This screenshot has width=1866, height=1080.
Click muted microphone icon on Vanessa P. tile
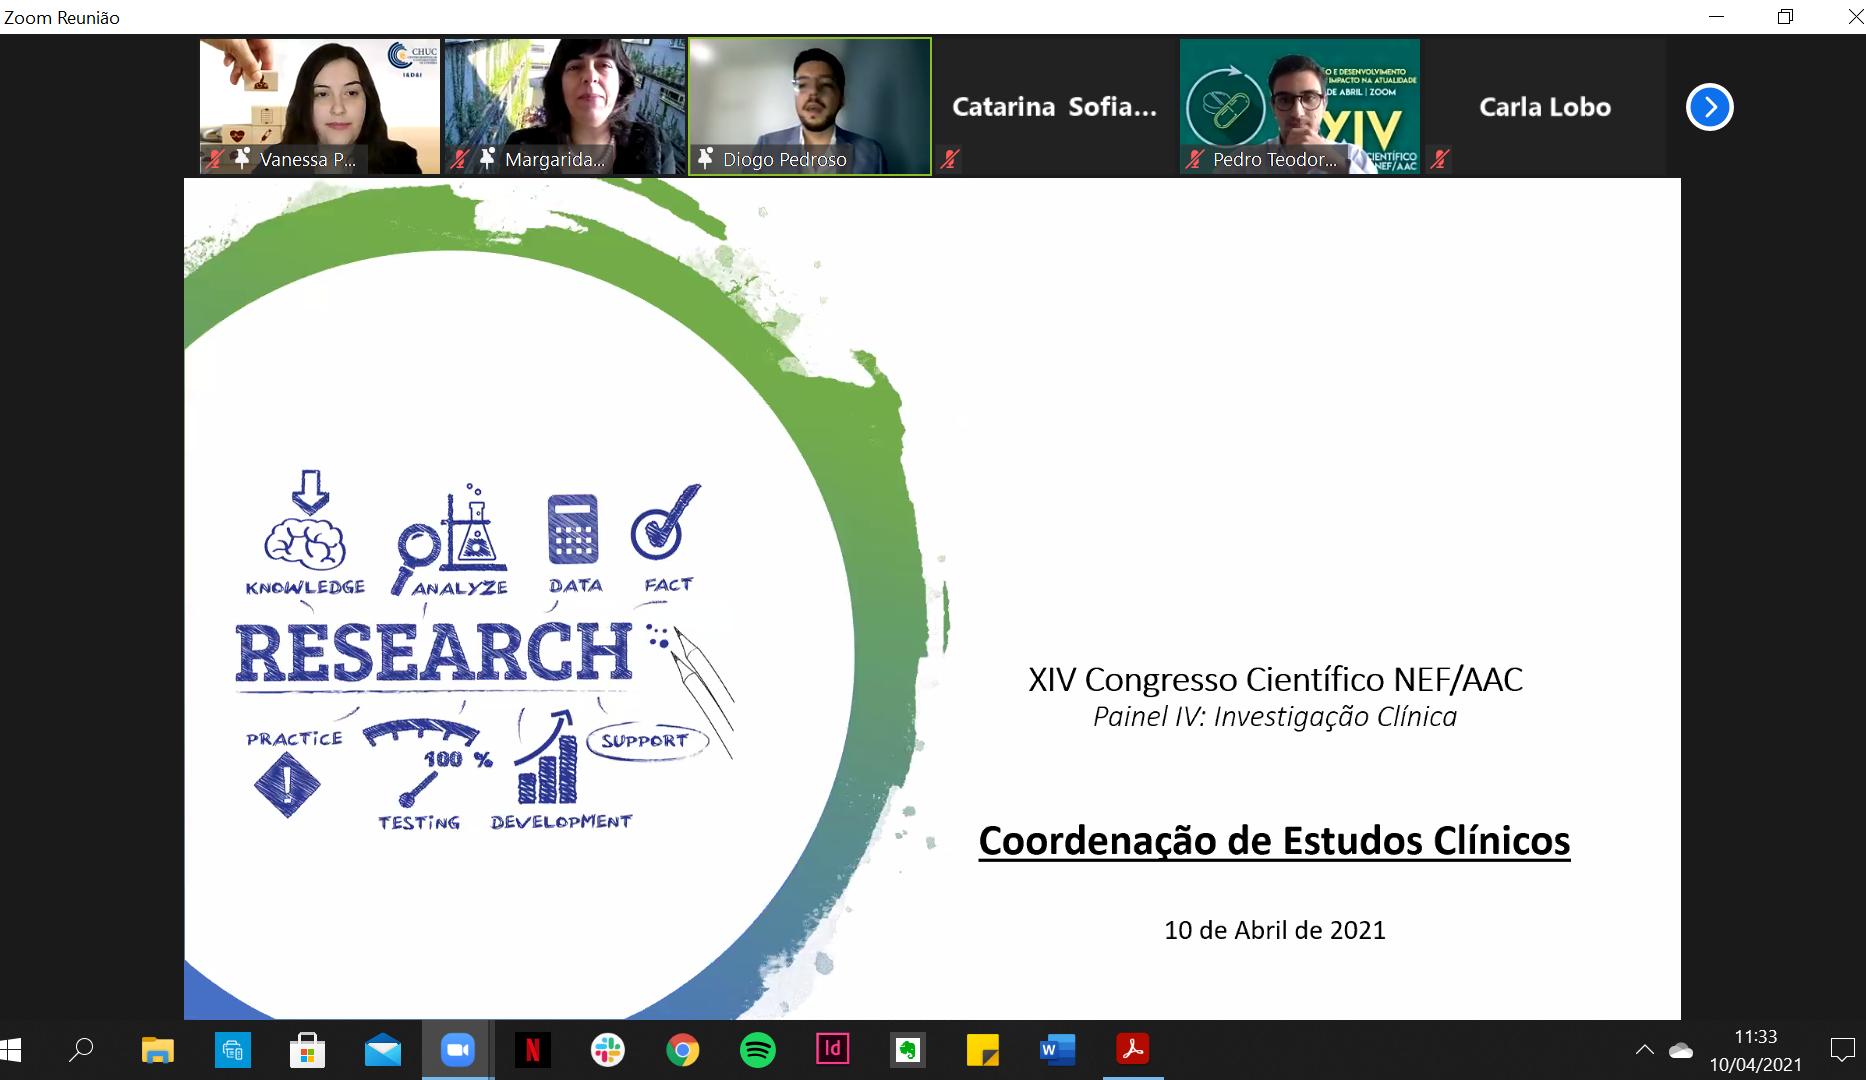tap(214, 158)
